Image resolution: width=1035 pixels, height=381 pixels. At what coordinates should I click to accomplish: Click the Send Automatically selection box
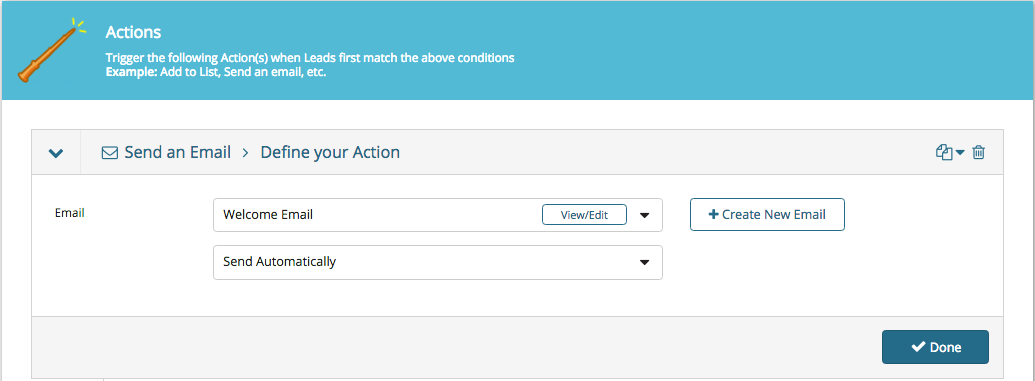tap(438, 262)
